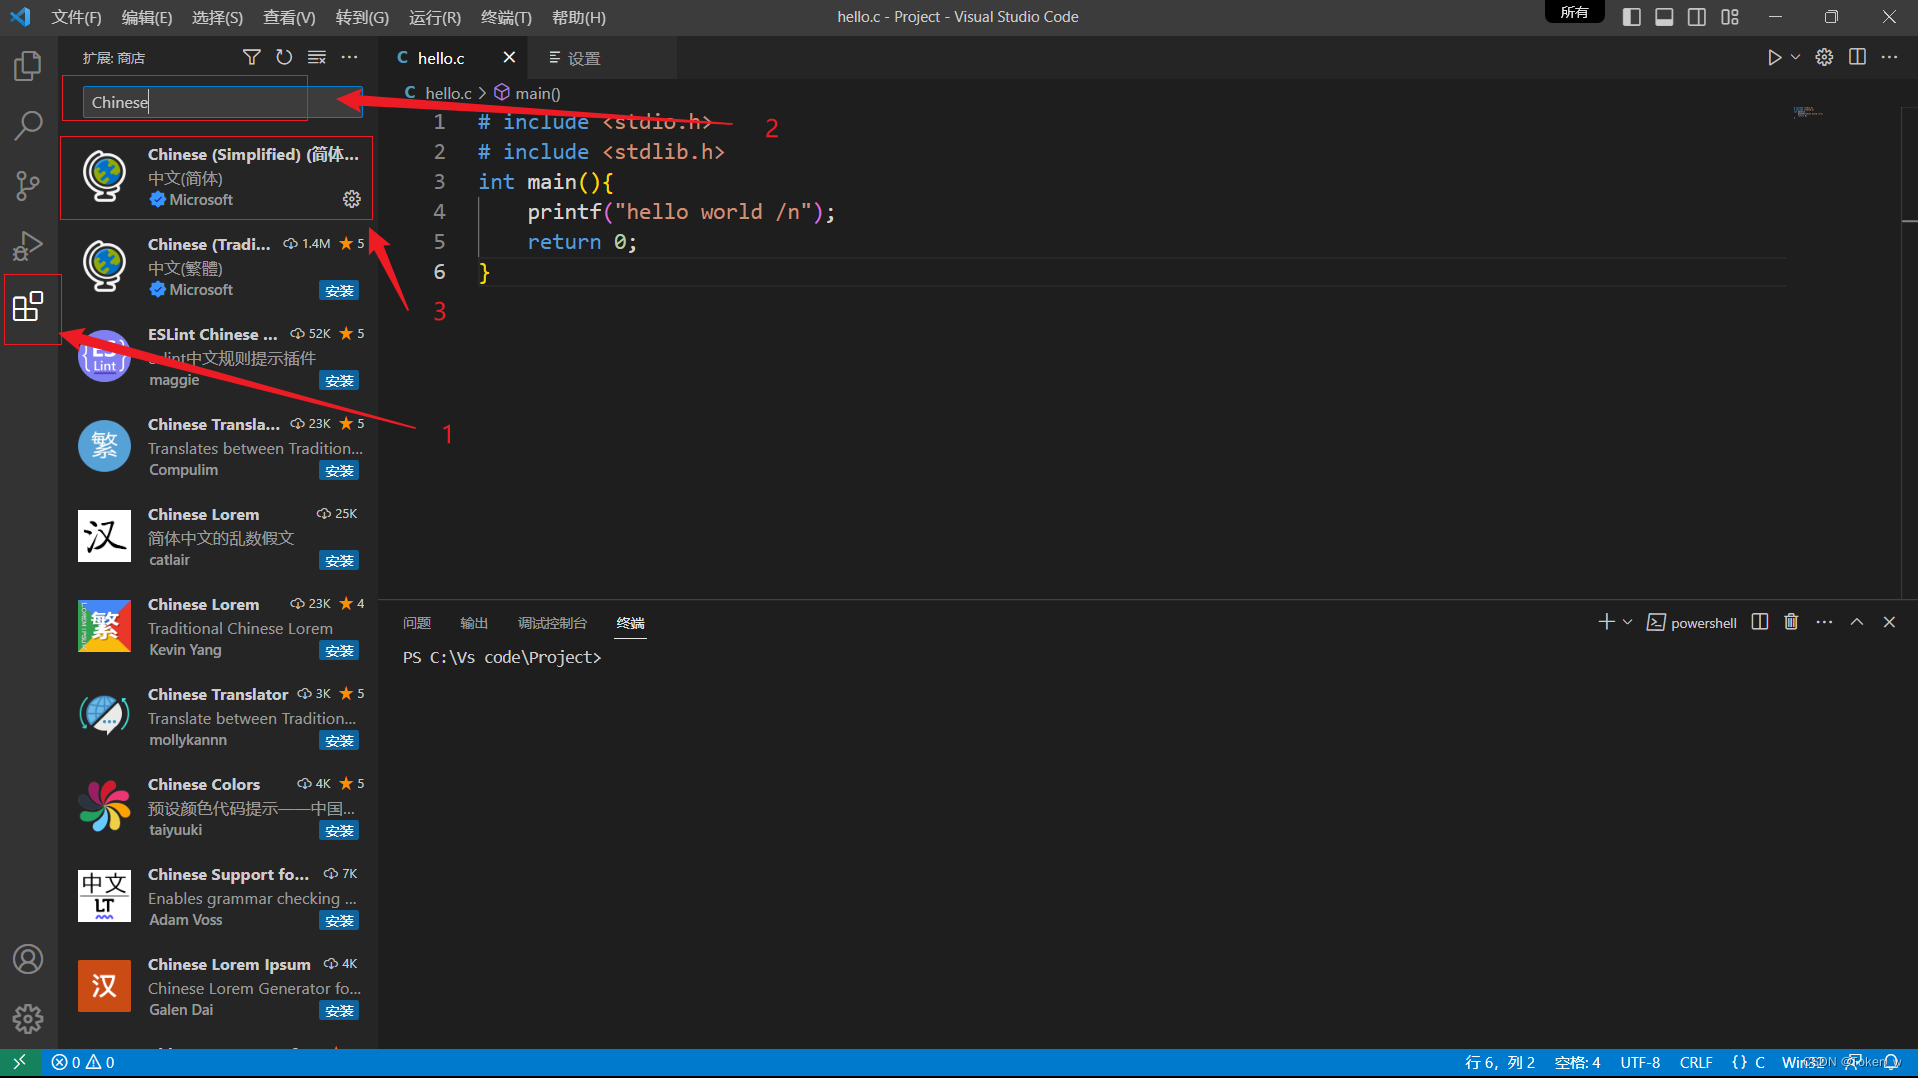Expand the run button dropdown arrow
Screen dimensions: 1918x1078
[1796, 57]
